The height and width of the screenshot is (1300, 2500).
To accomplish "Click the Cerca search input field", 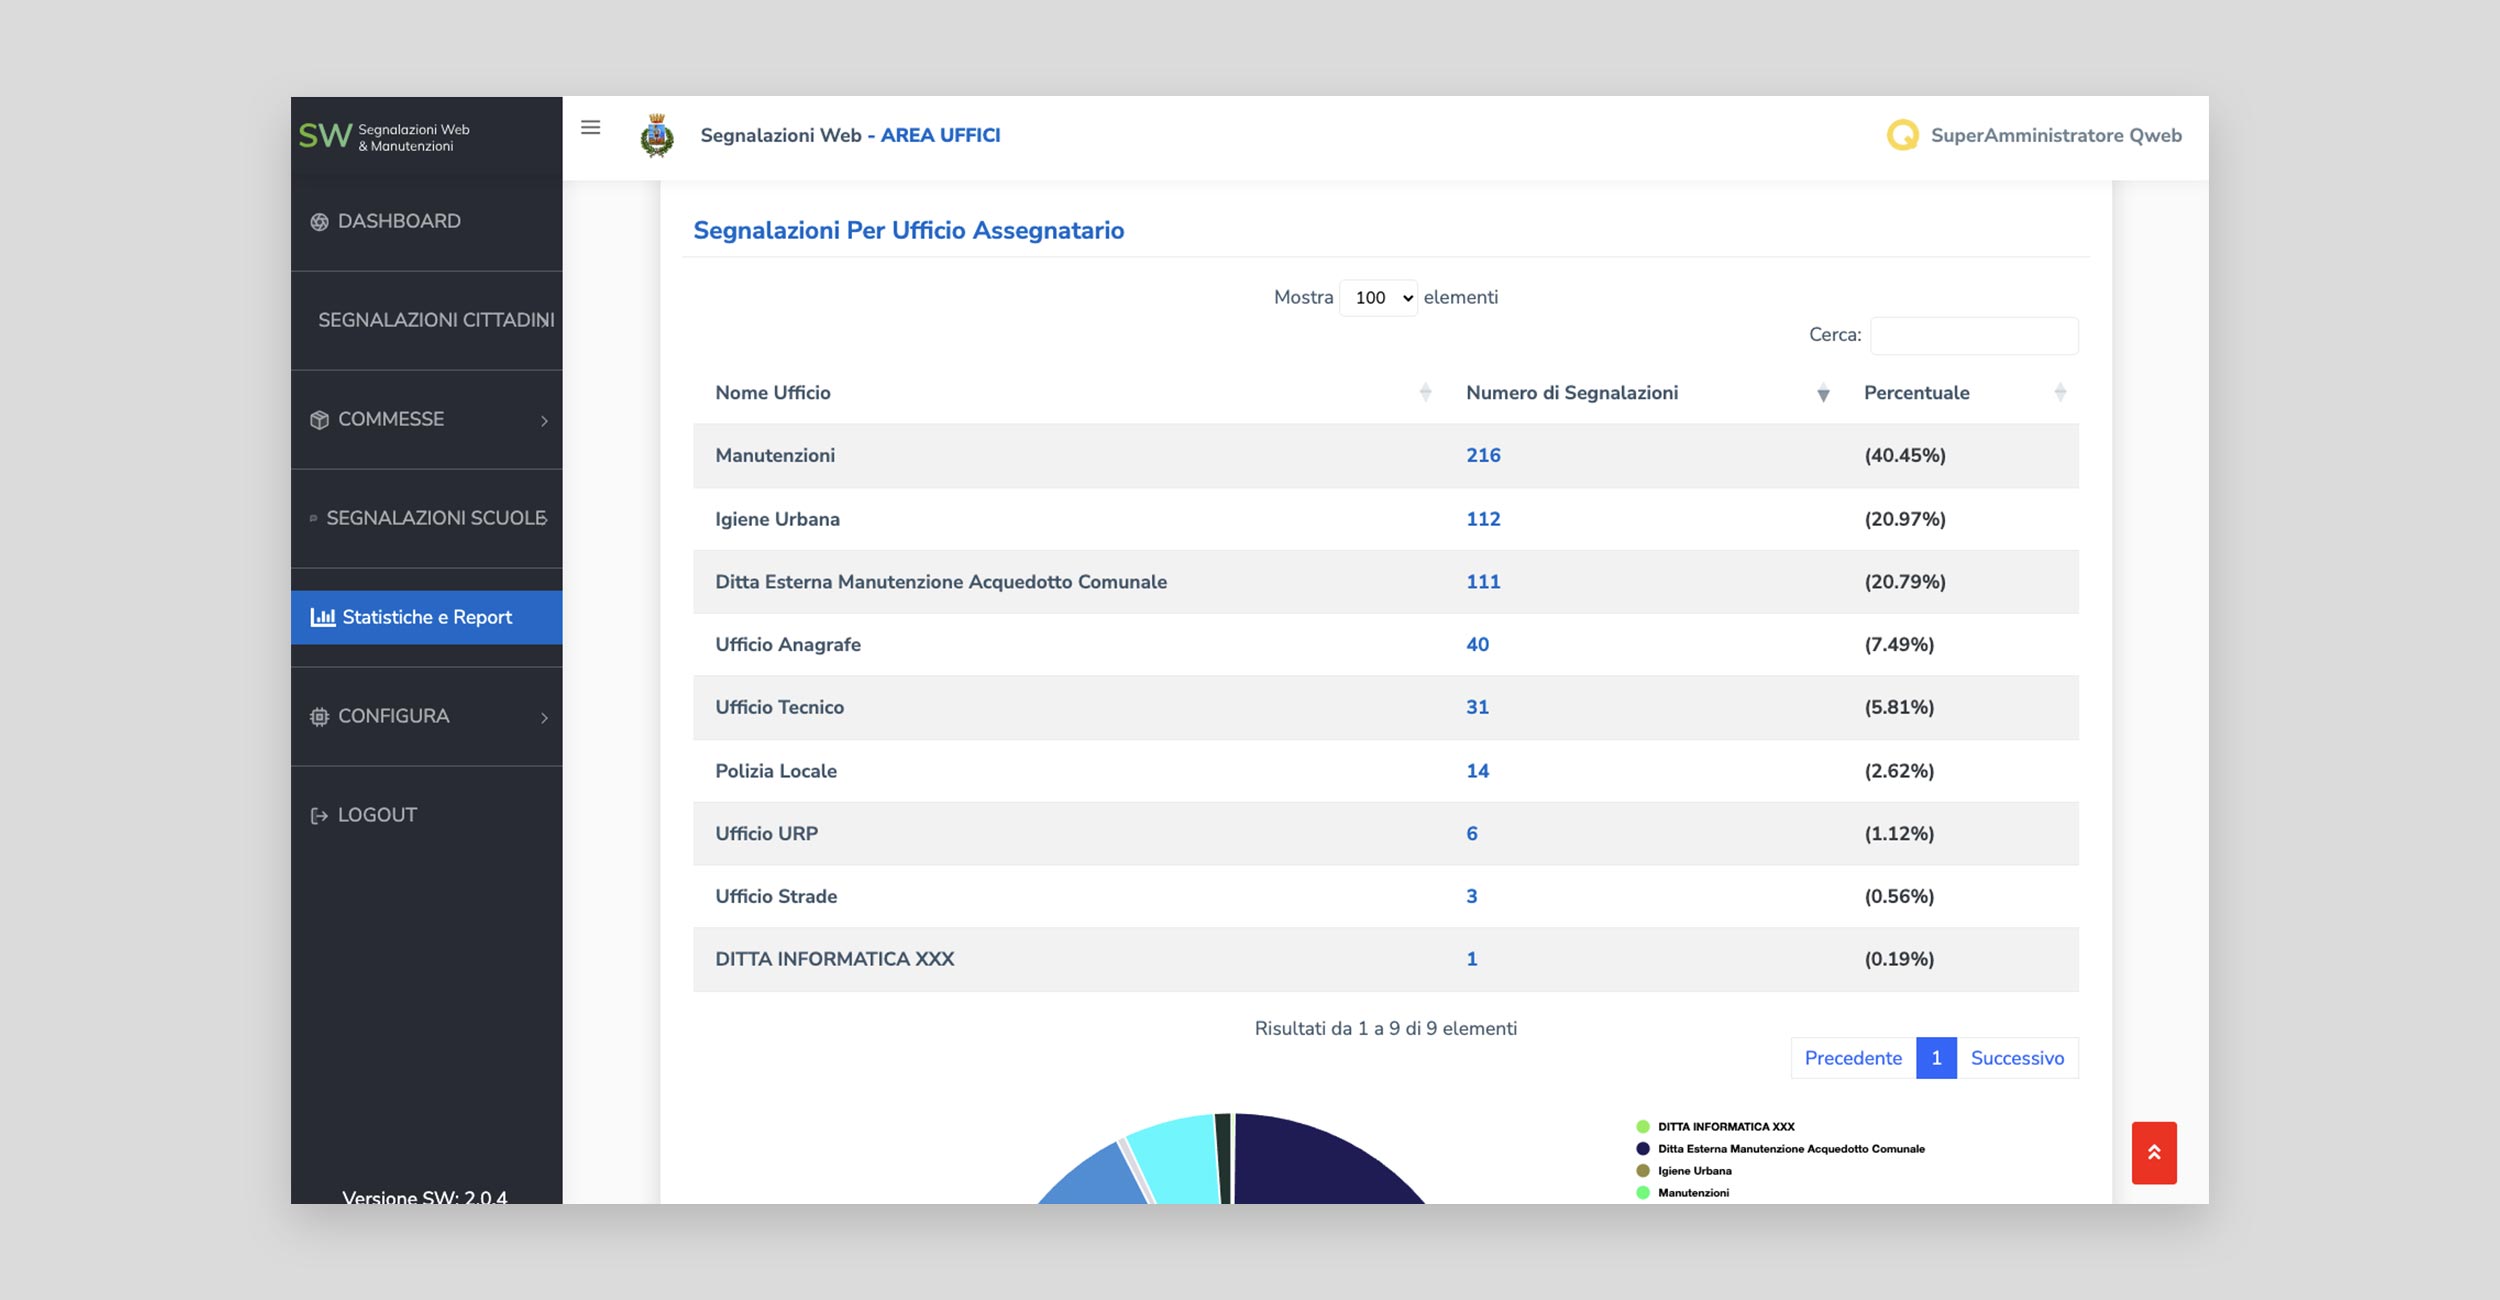I will tap(1973, 336).
